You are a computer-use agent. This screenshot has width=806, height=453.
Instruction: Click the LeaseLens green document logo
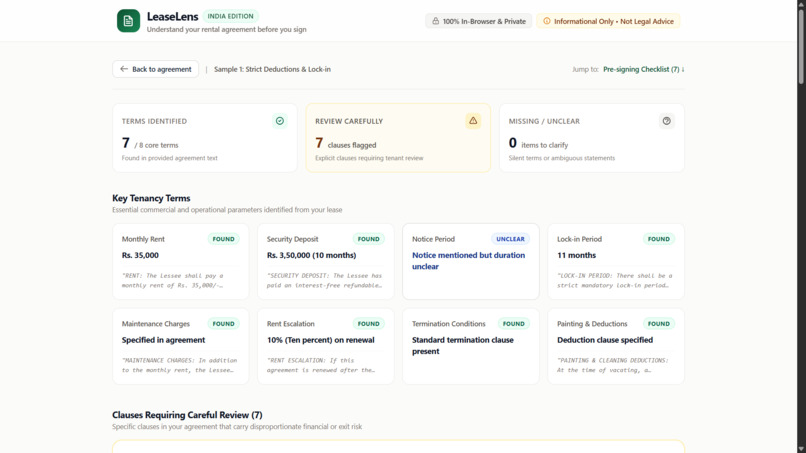pos(128,21)
